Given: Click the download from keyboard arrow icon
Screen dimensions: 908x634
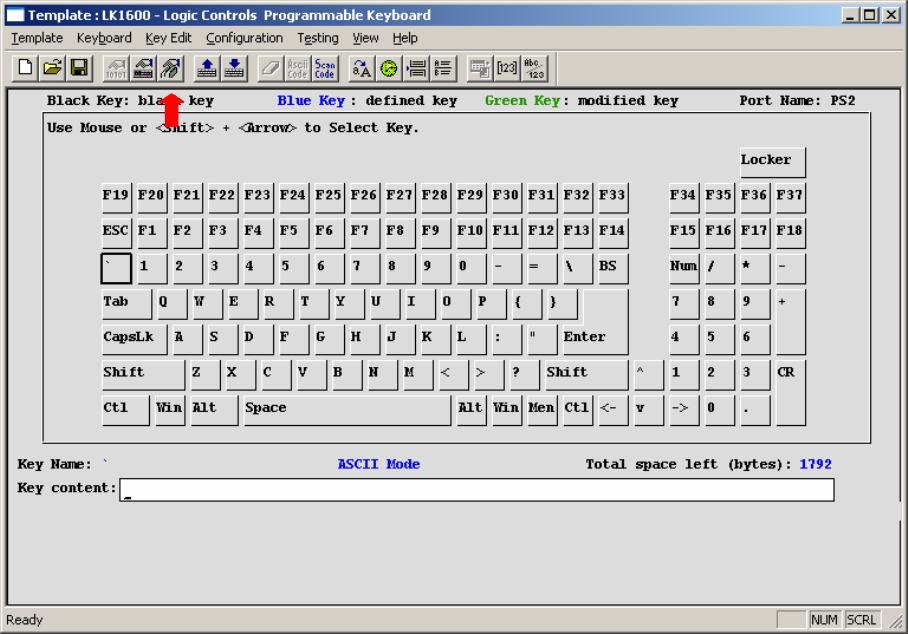Looking at the screenshot, I should pos(234,68).
